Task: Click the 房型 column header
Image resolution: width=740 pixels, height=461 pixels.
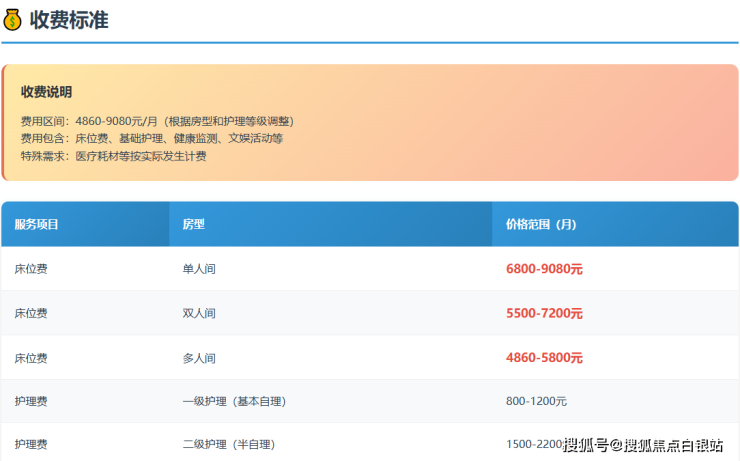Action: point(193,225)
